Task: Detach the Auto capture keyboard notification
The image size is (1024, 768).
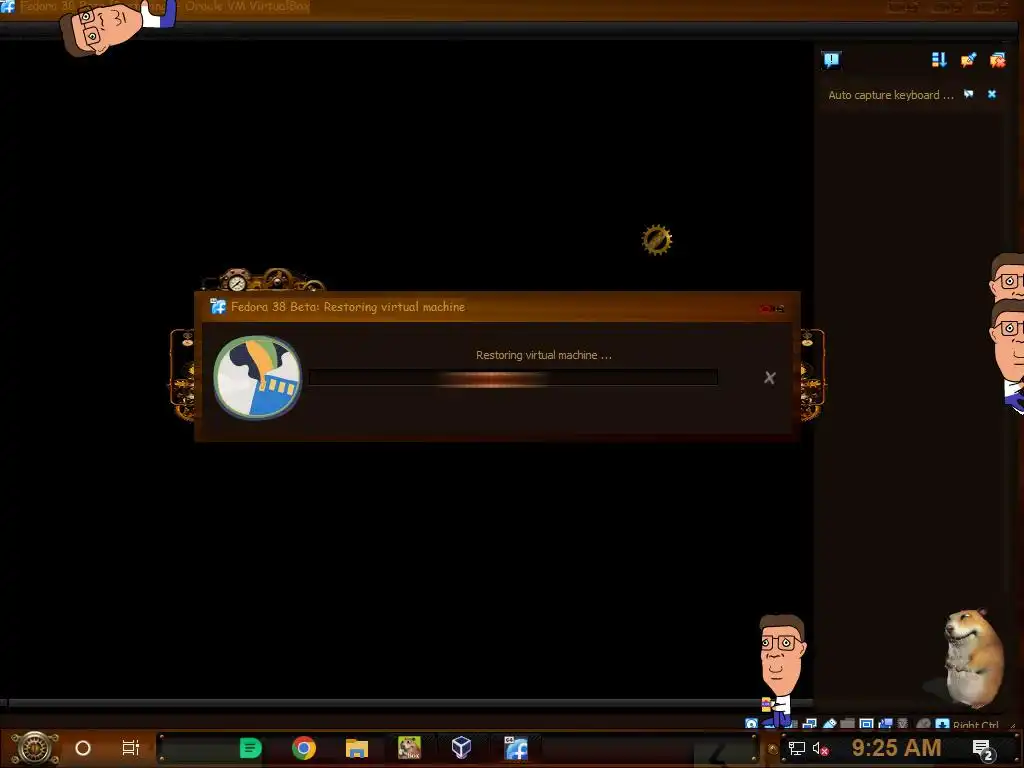Action: tap(969, 95)
